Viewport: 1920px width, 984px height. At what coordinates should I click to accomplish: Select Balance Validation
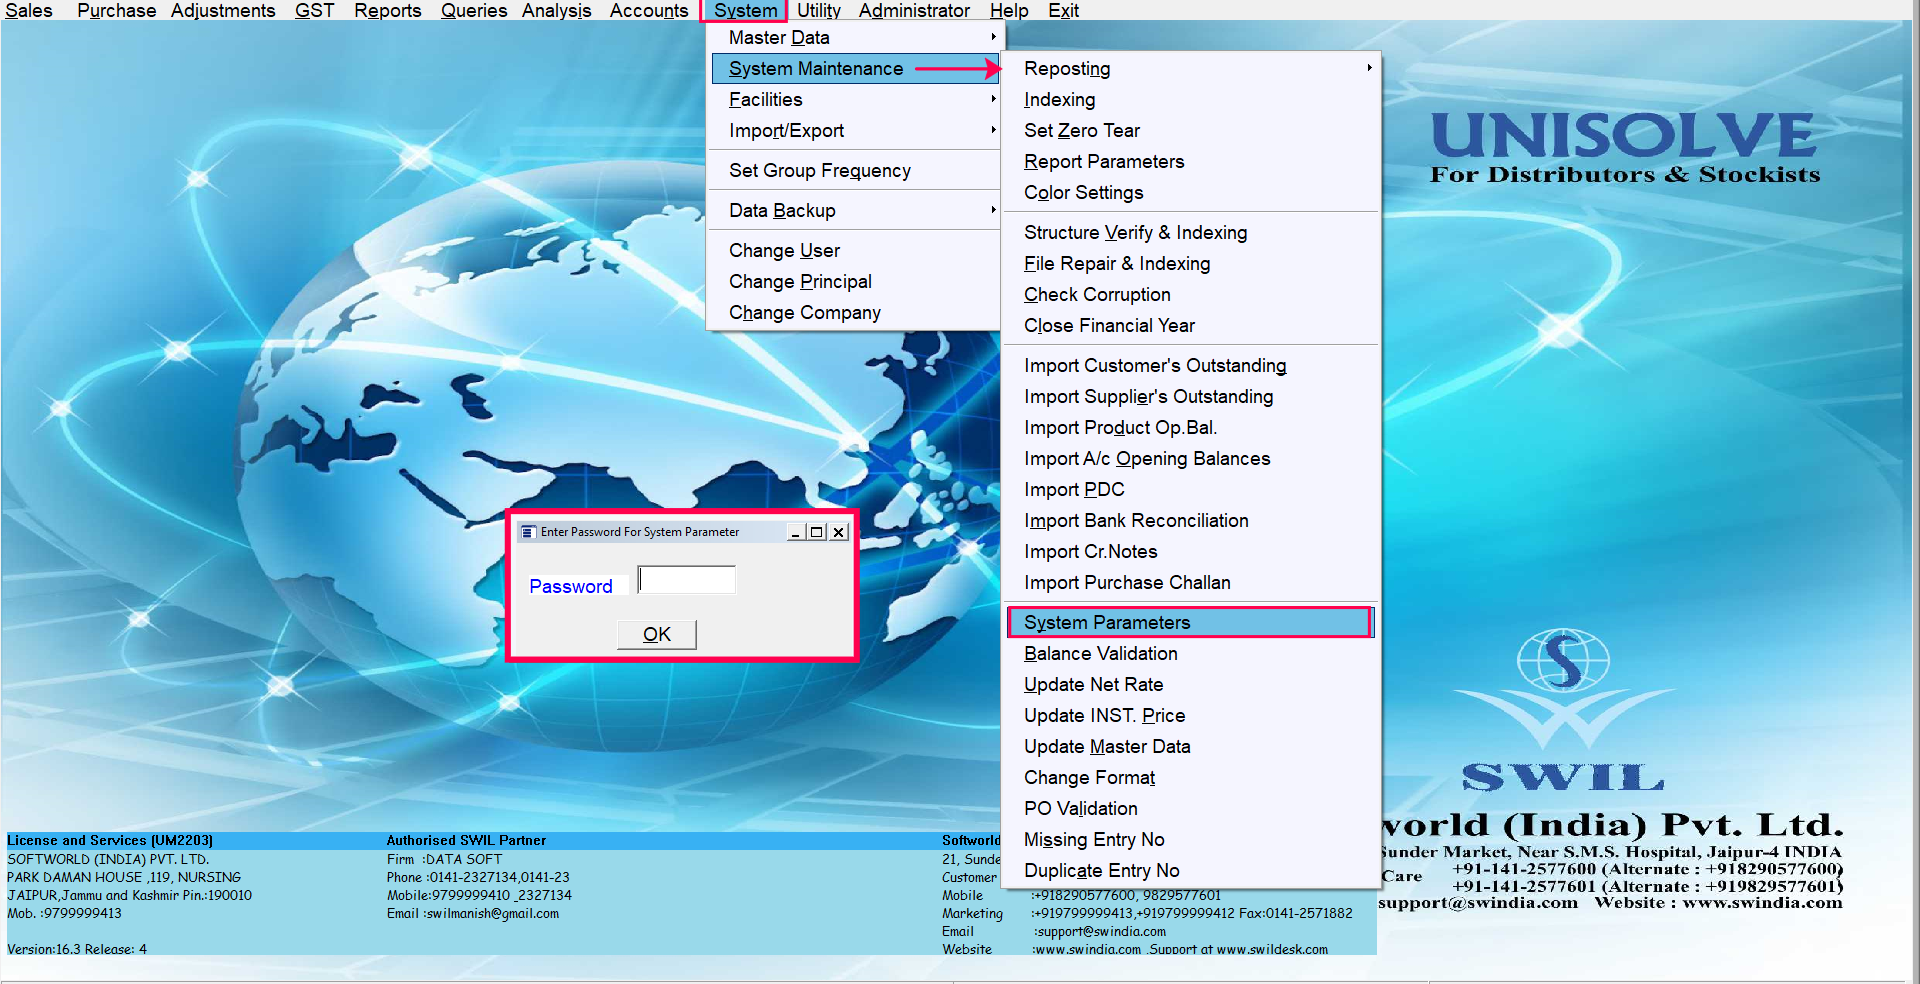(1191, 653)
